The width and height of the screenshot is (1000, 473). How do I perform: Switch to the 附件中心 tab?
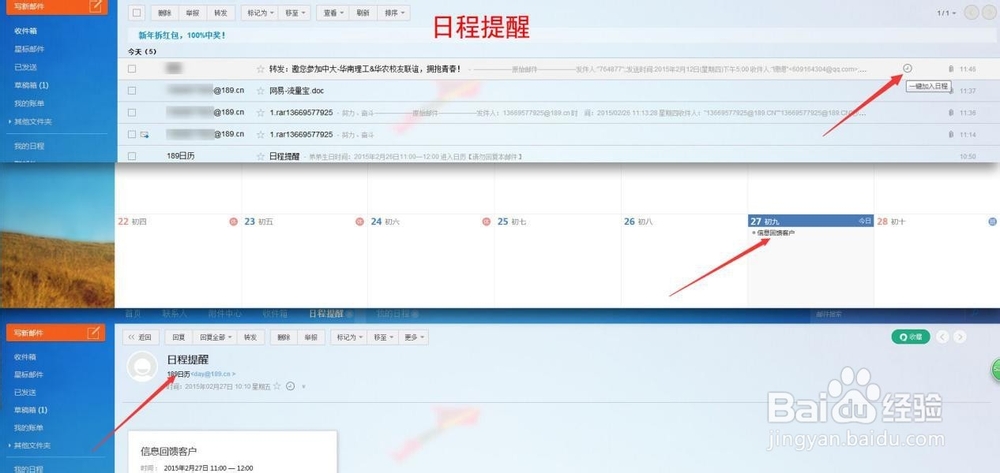[224, 314]
